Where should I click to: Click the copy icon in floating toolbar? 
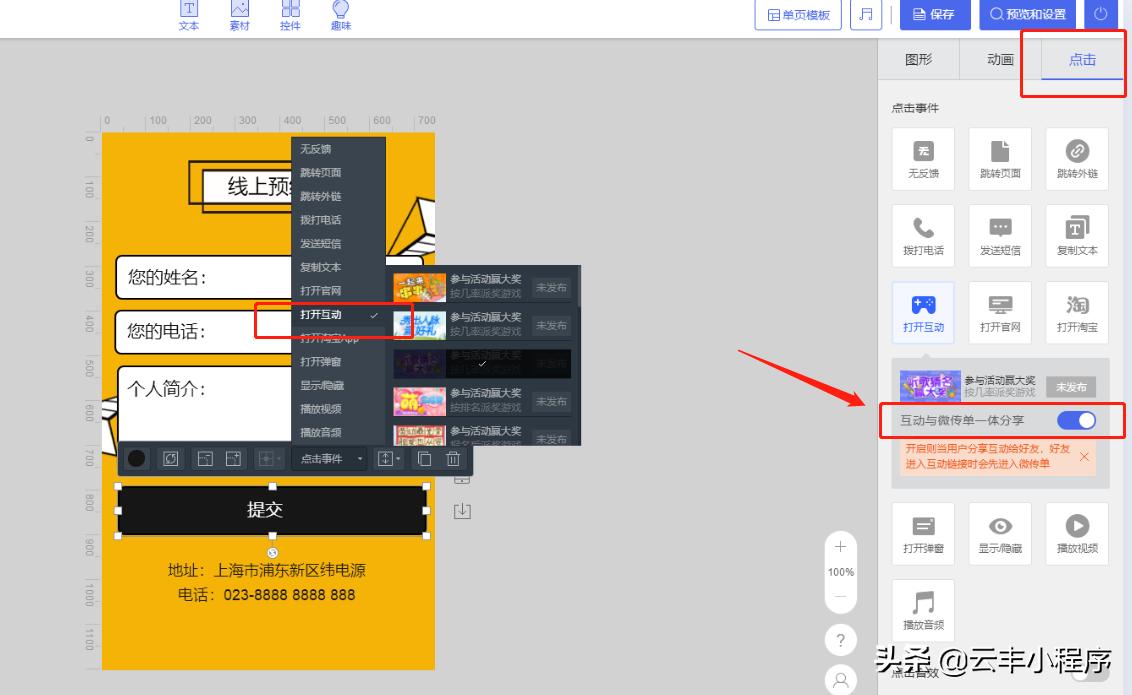click(424, 458)
